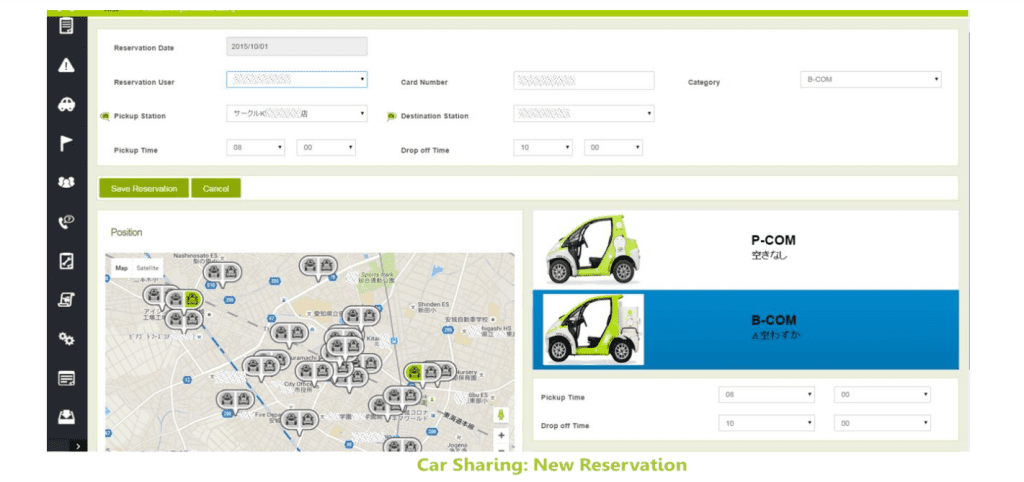Select the B-COM vehicle image
Viewport: 1024px width, 482px height.
click(x=593, y=330)
